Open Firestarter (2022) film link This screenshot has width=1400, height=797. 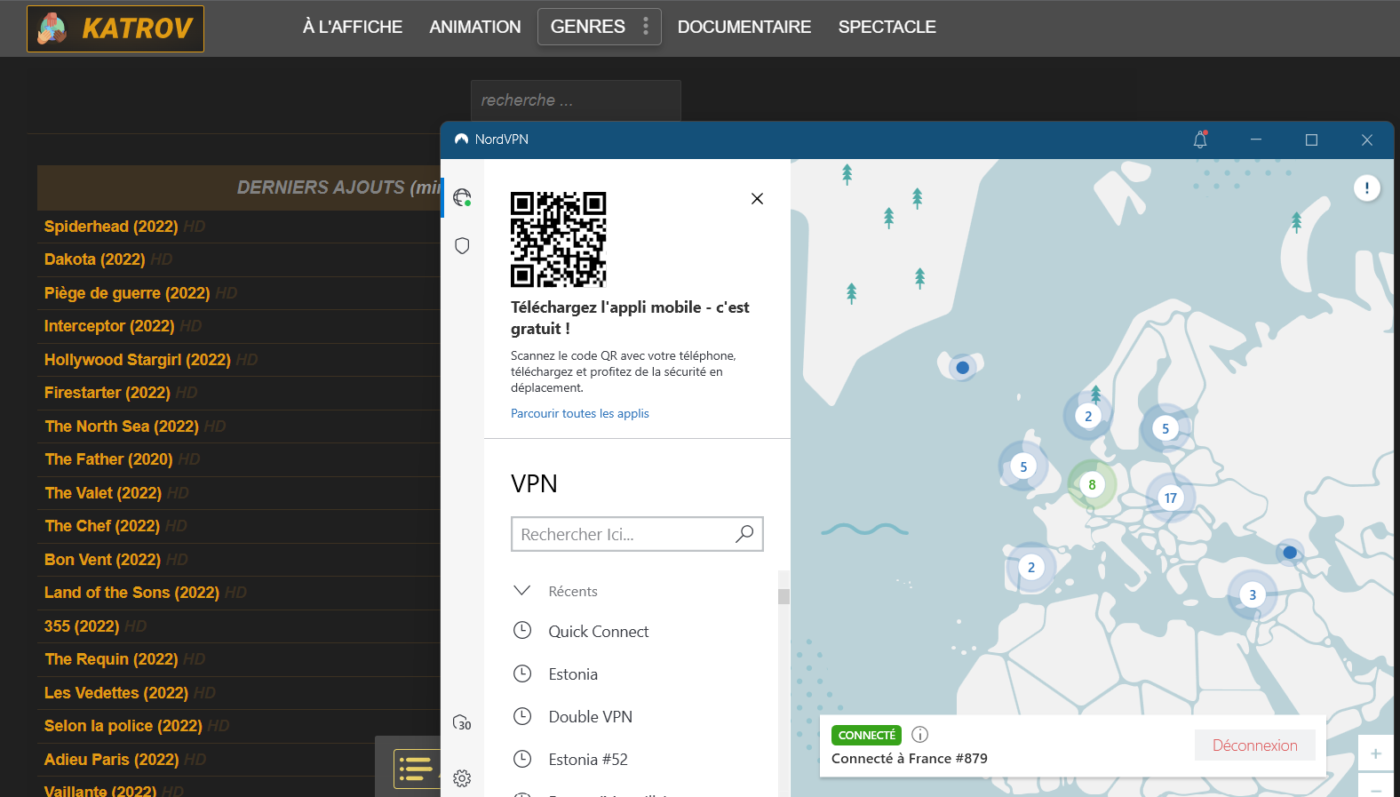point(107,393)
